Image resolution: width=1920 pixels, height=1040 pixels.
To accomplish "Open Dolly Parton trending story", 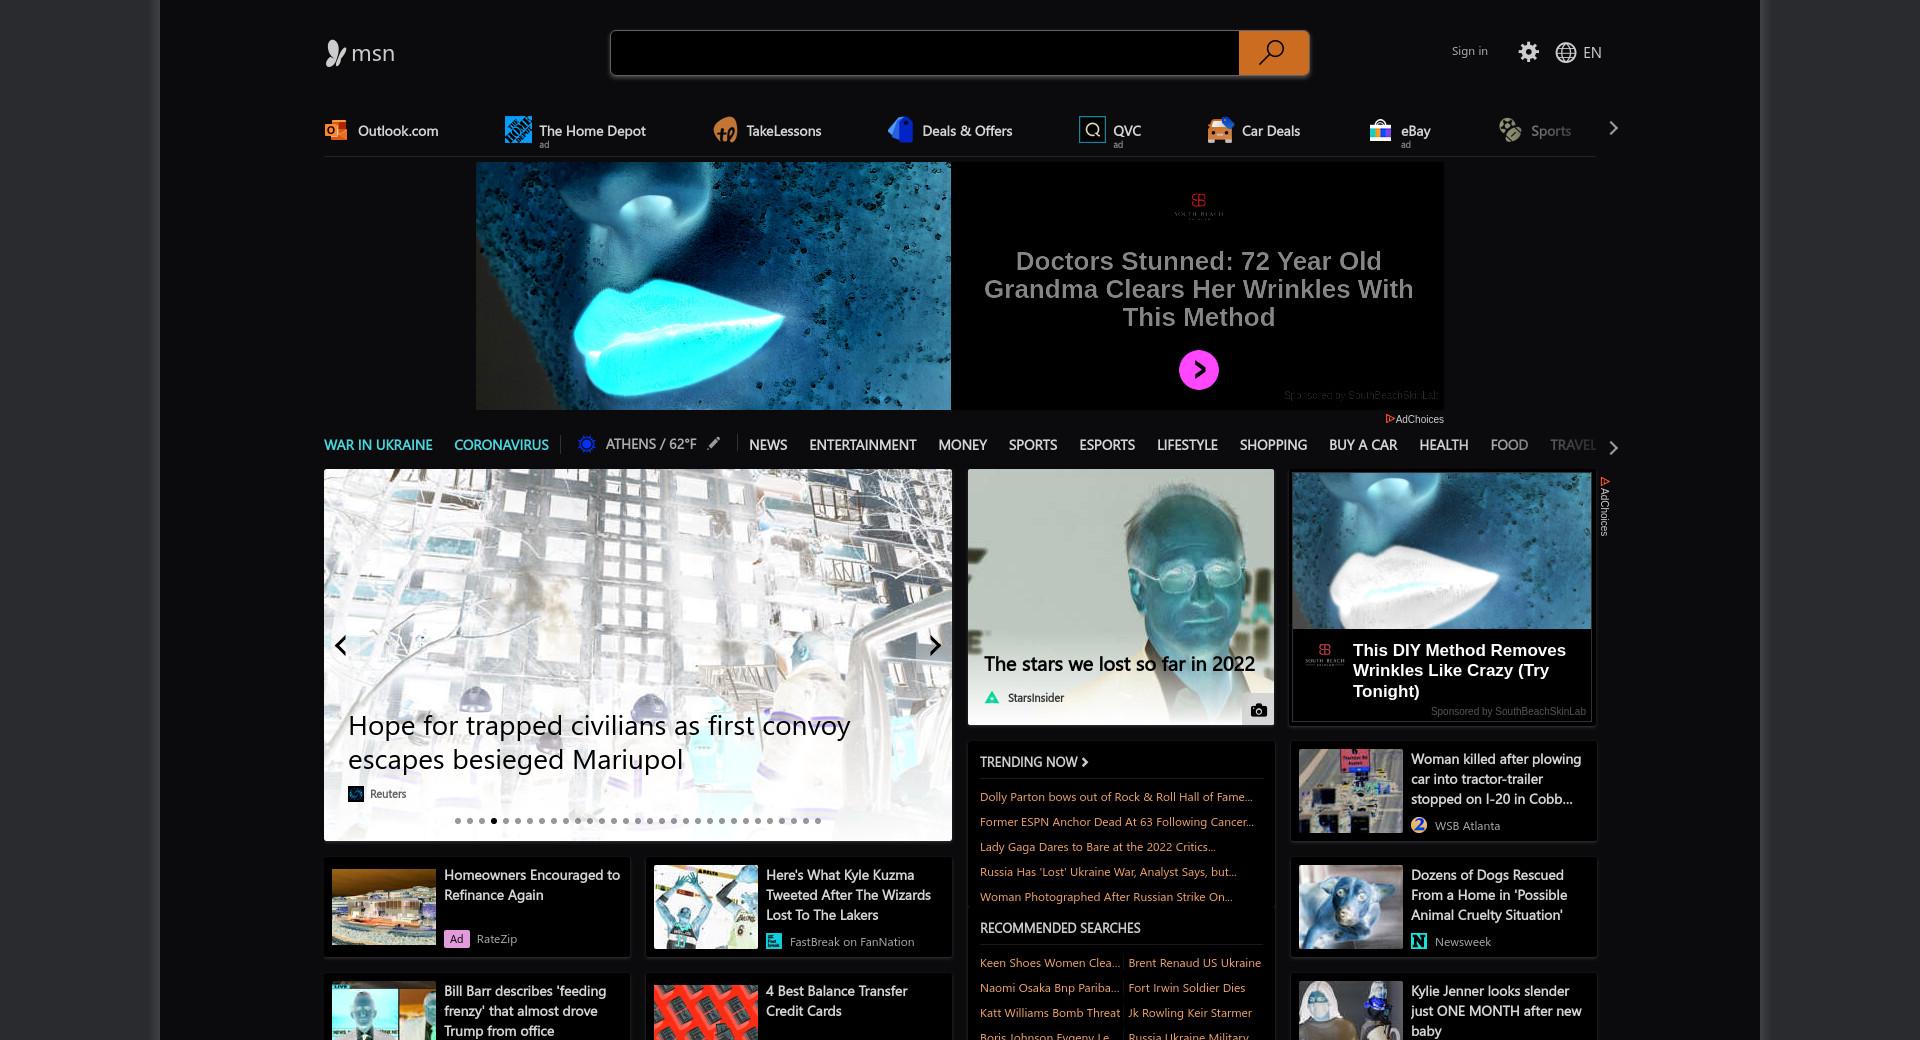I will [x=1116, y=797].
